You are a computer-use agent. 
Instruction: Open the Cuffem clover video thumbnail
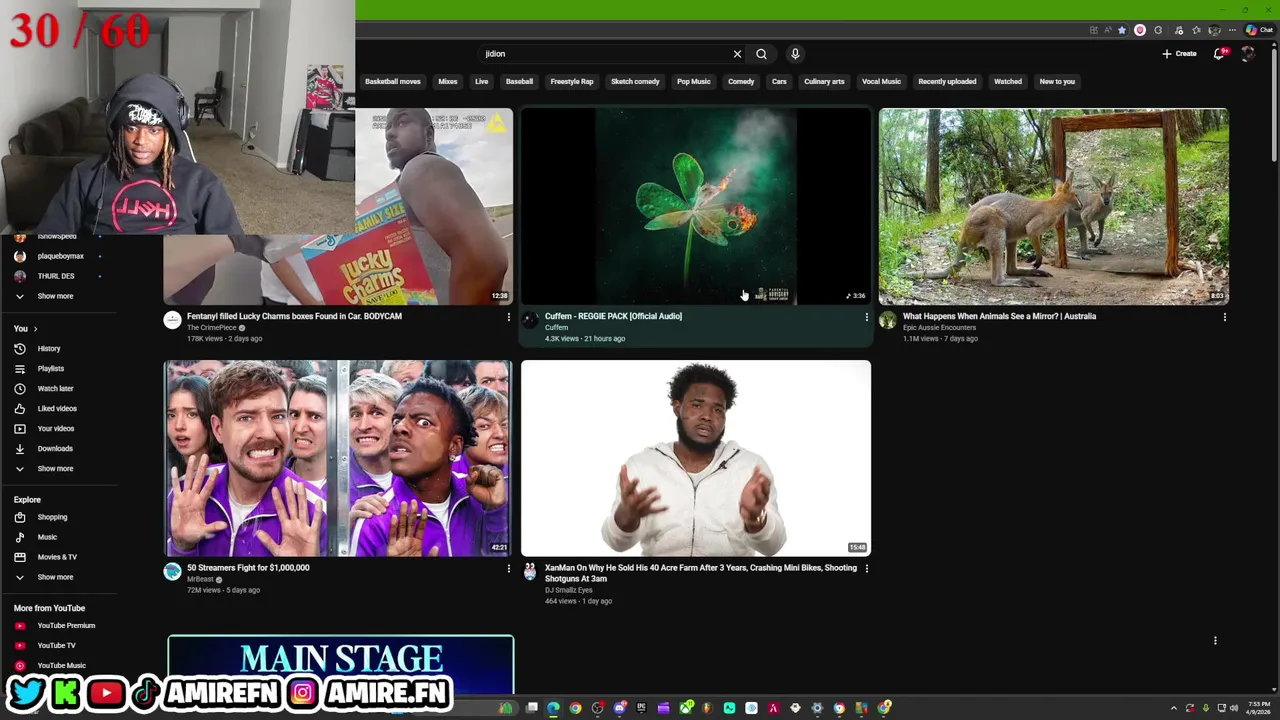[x=695, y=206]
